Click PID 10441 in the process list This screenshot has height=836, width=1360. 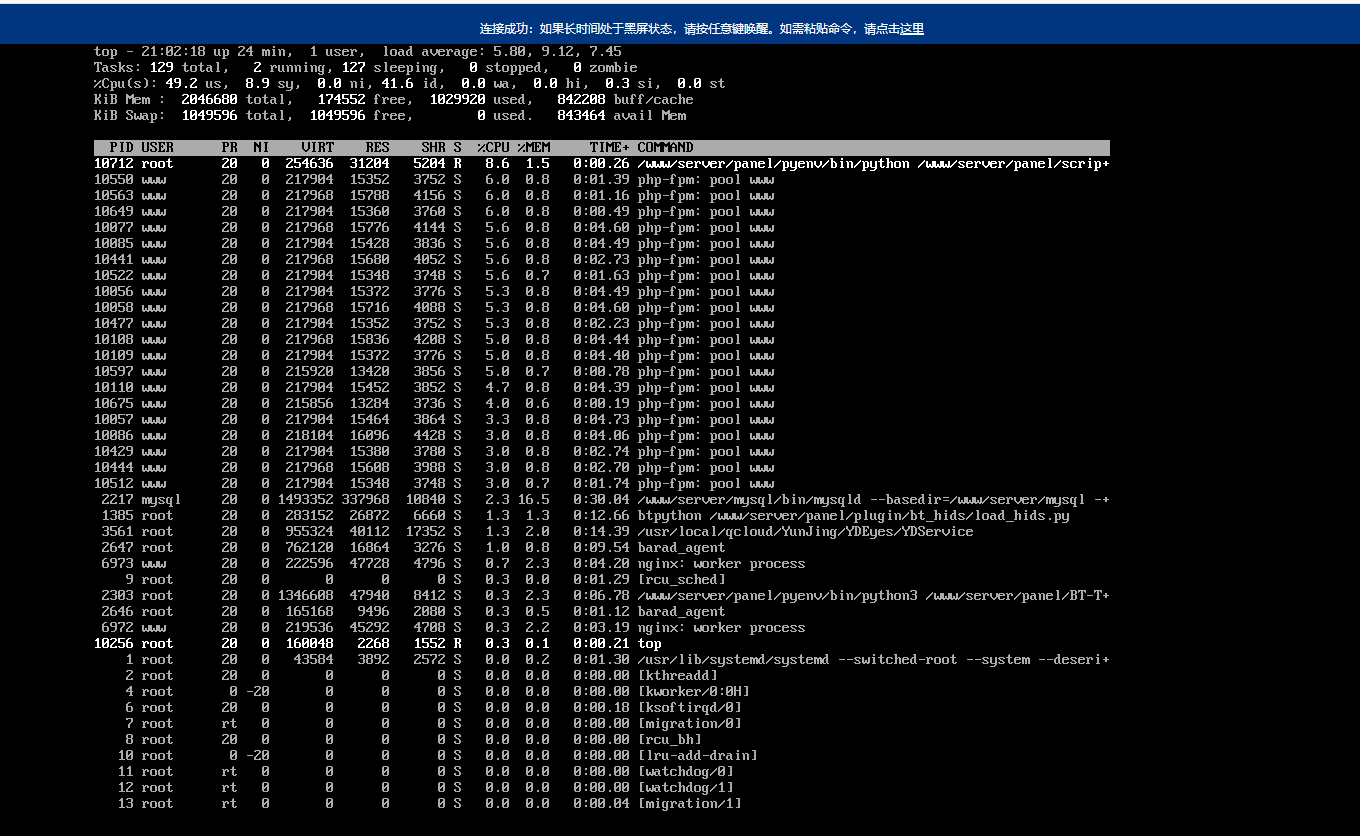(x=113, y=259)
